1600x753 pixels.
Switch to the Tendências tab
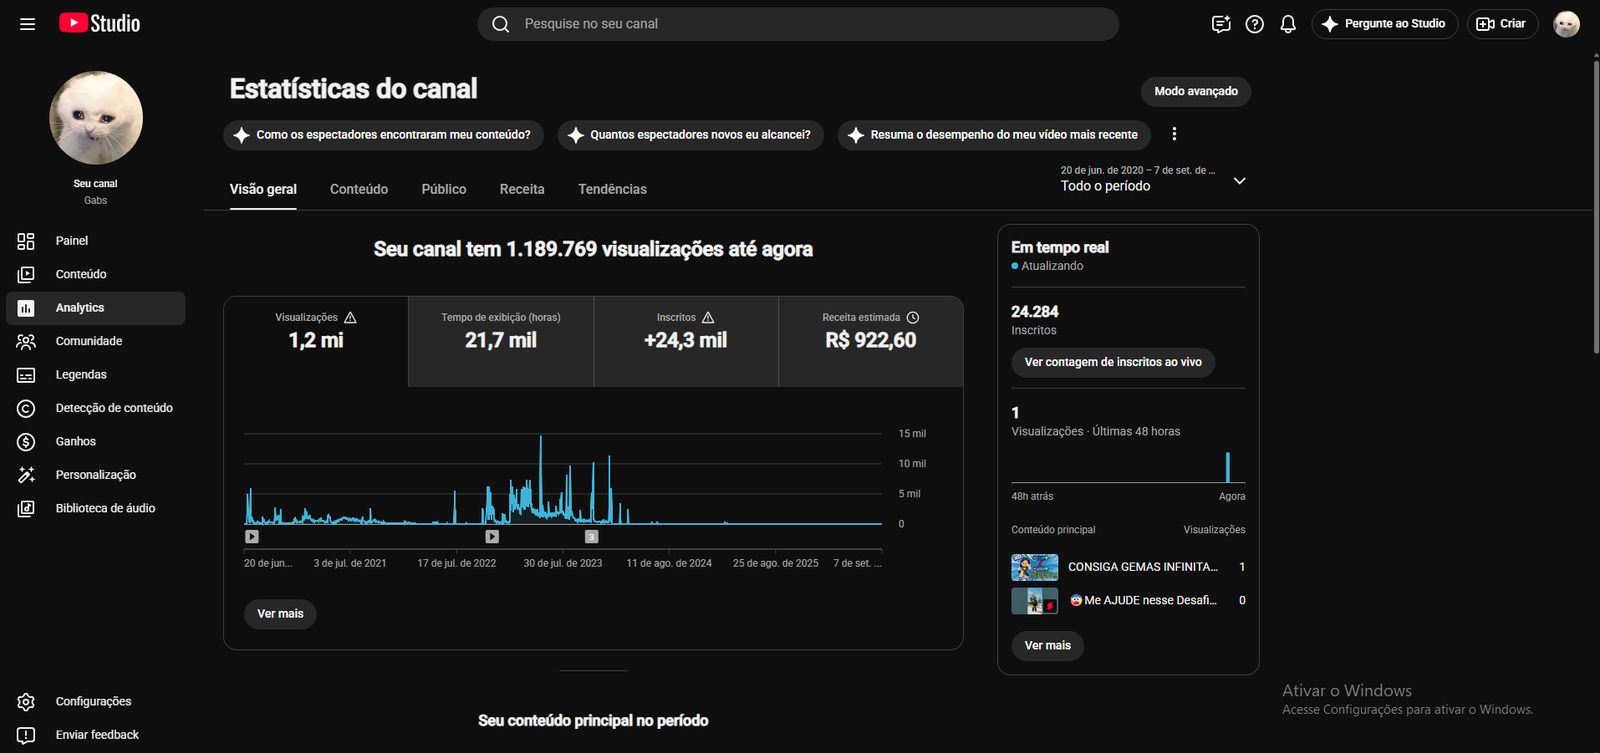(612, 189)
